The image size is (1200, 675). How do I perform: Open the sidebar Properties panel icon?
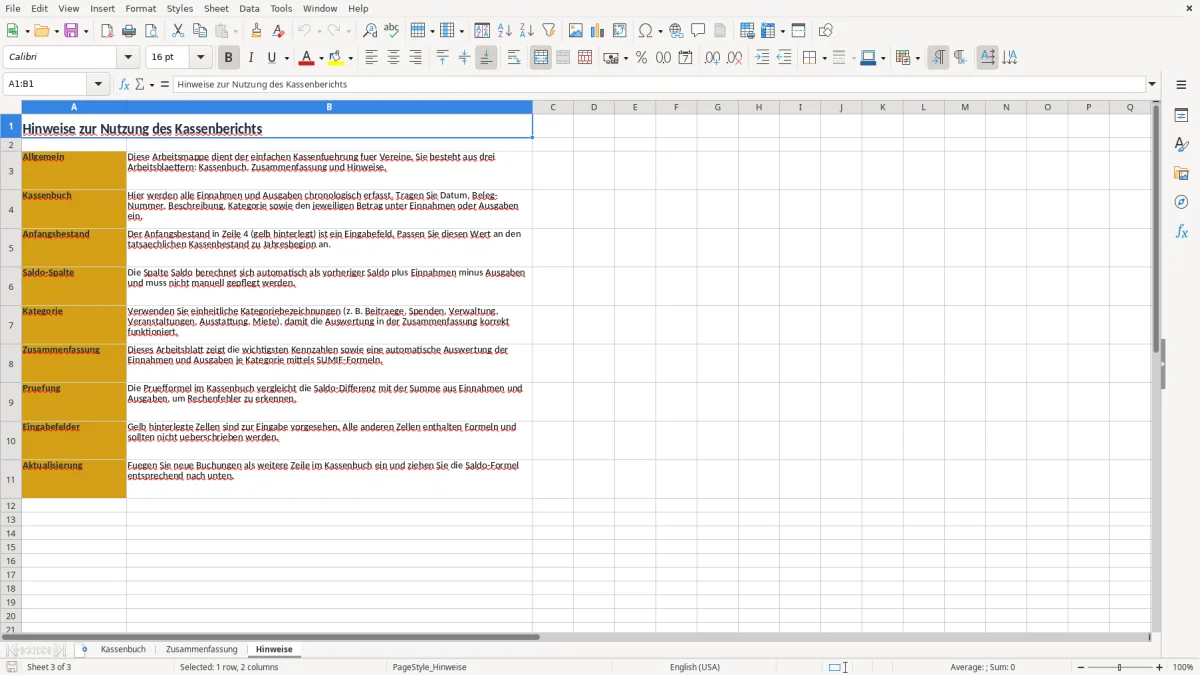pyautogui.click(x=1181, y=116)
